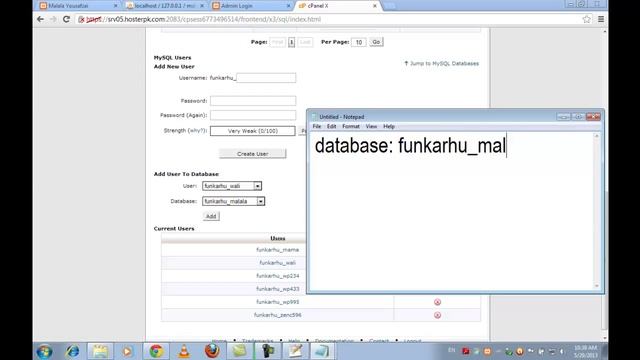Open the Chrome menu icon
The height and width of the screenshot is (360, 640).
[x=601, y=19]
